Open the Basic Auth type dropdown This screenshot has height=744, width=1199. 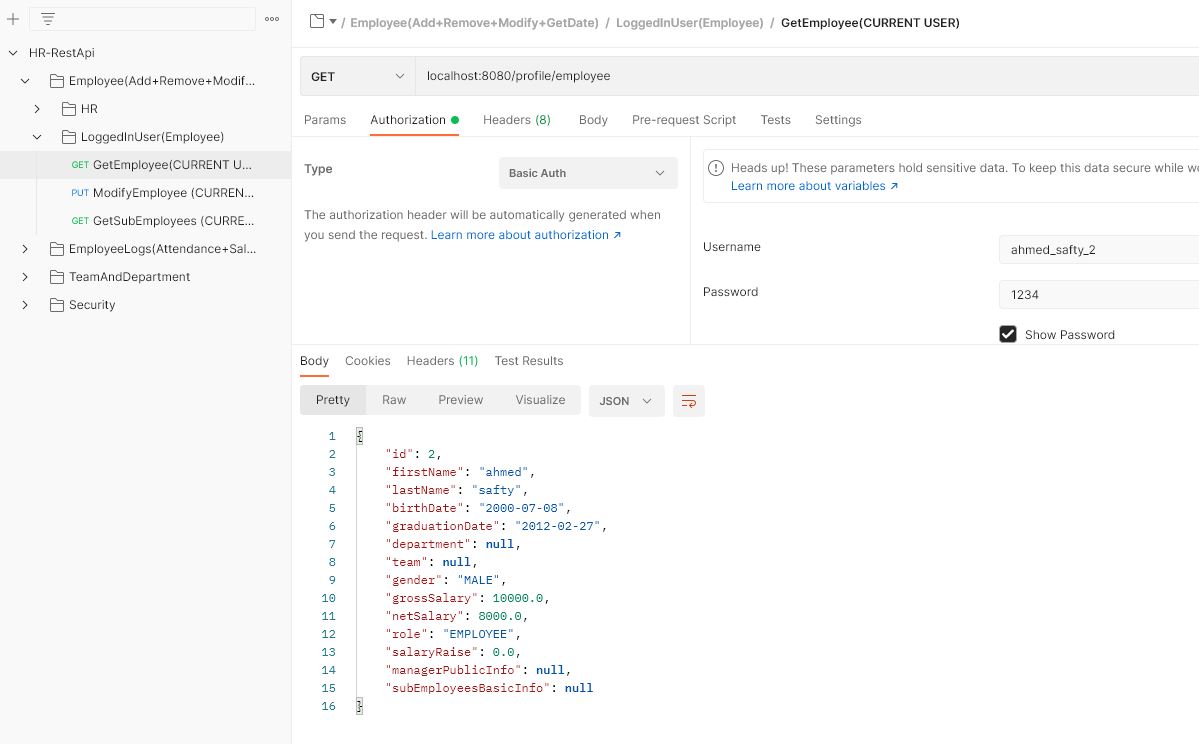point(588,173)
